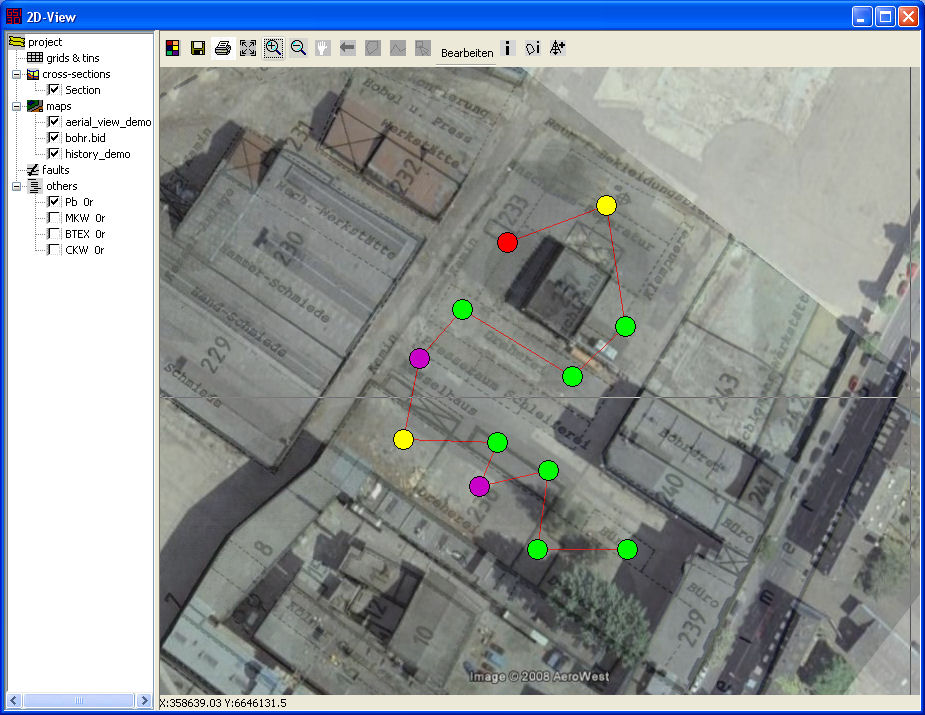
Task: Enable the CKW 0r checkbox
Action: click(54, 250)
